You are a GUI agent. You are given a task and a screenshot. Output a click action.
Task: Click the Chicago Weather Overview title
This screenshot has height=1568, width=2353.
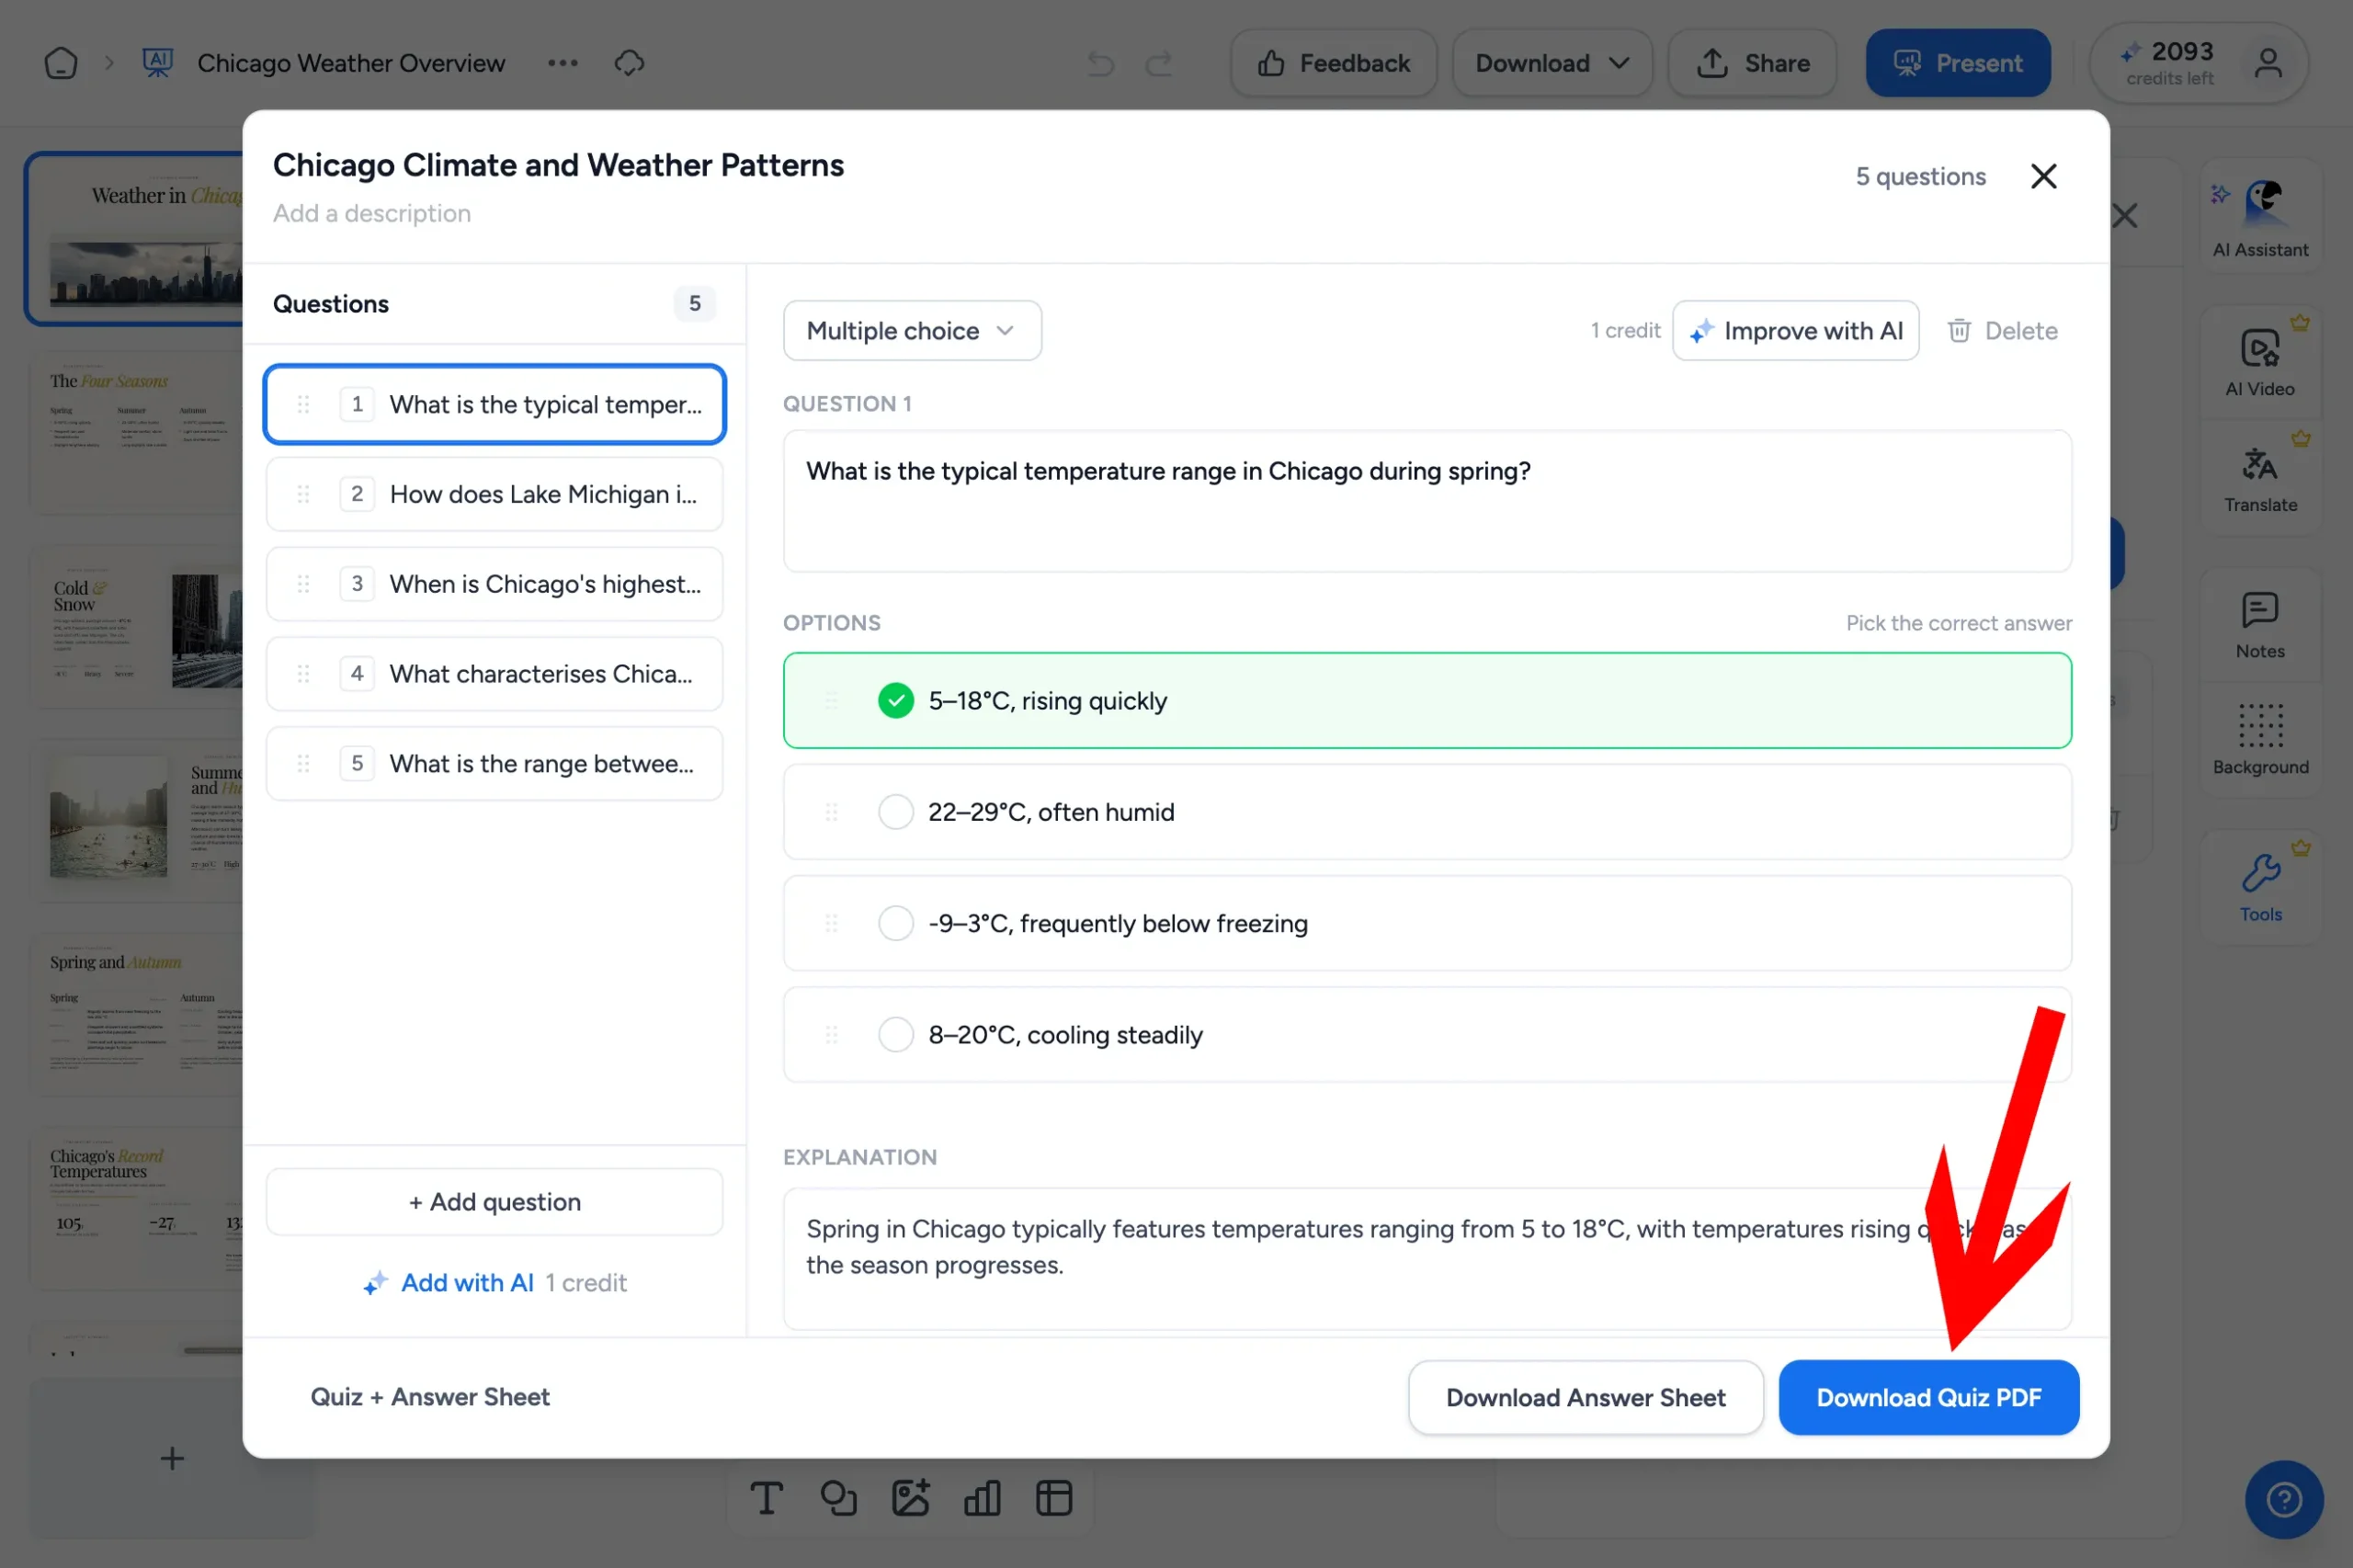tap(351, 63)
